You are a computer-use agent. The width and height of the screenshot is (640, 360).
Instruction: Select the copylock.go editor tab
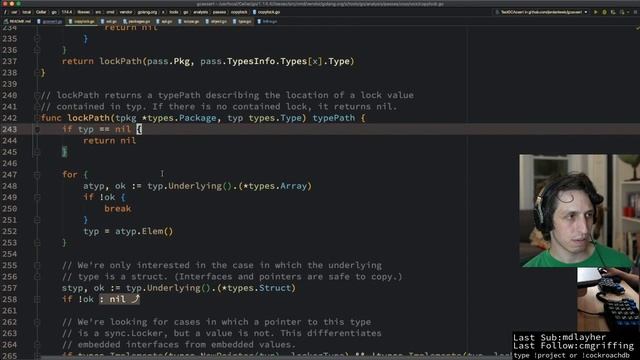pos(82,21)
